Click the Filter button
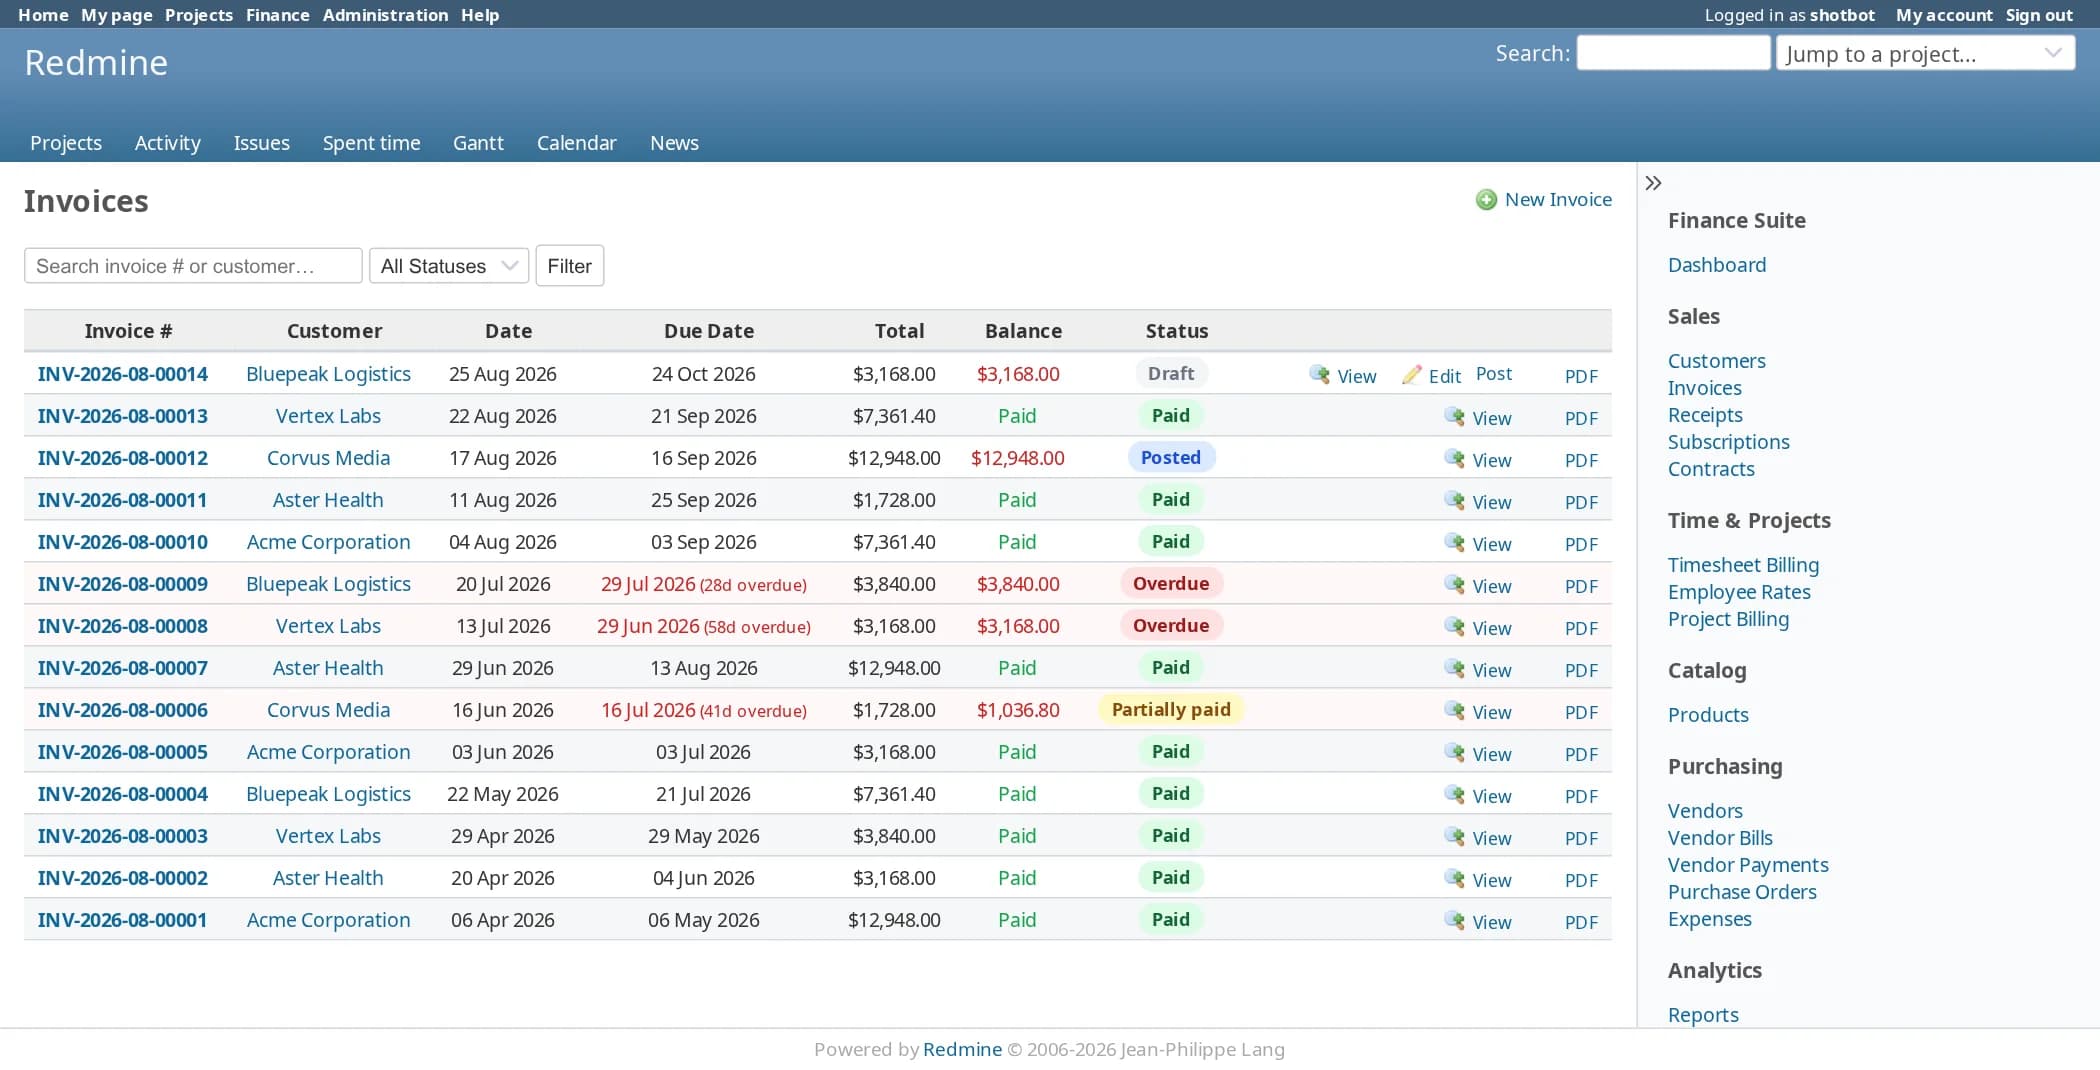This screenshot has width=2100, height=1070. pyautogui.click(x=570, y=266)
